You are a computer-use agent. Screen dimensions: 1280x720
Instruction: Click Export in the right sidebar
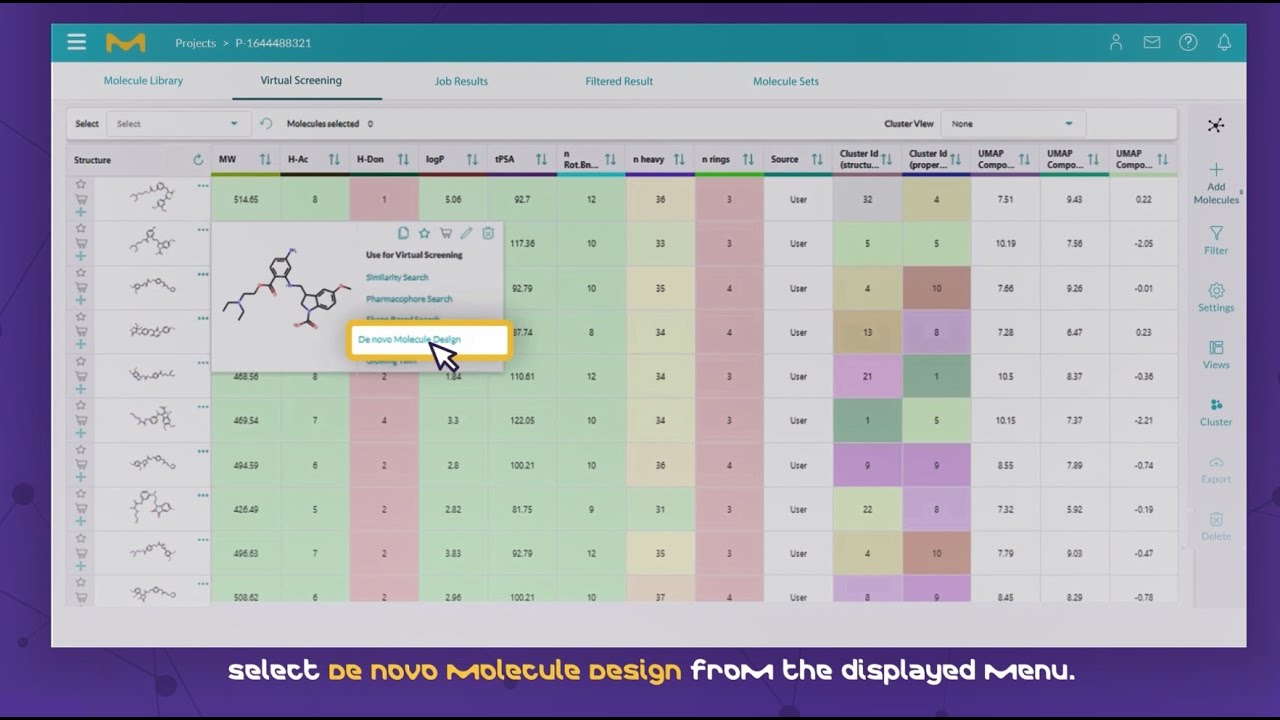pyautogui.click(x=1216, y=469)
